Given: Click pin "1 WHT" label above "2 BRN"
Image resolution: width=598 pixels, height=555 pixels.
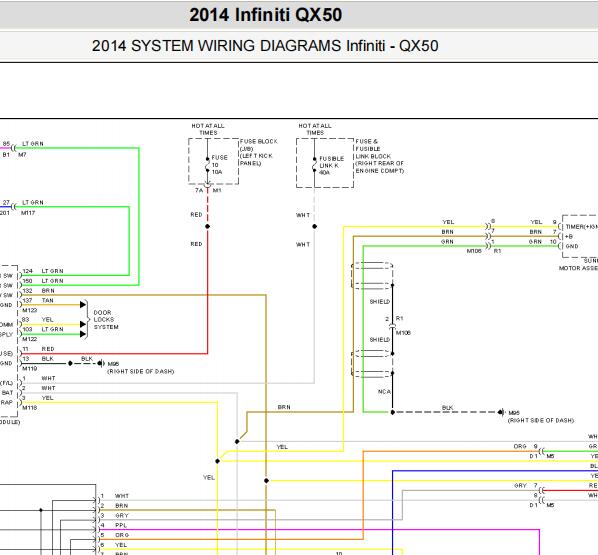Looking at the screenshot, I should click(114, 496).
